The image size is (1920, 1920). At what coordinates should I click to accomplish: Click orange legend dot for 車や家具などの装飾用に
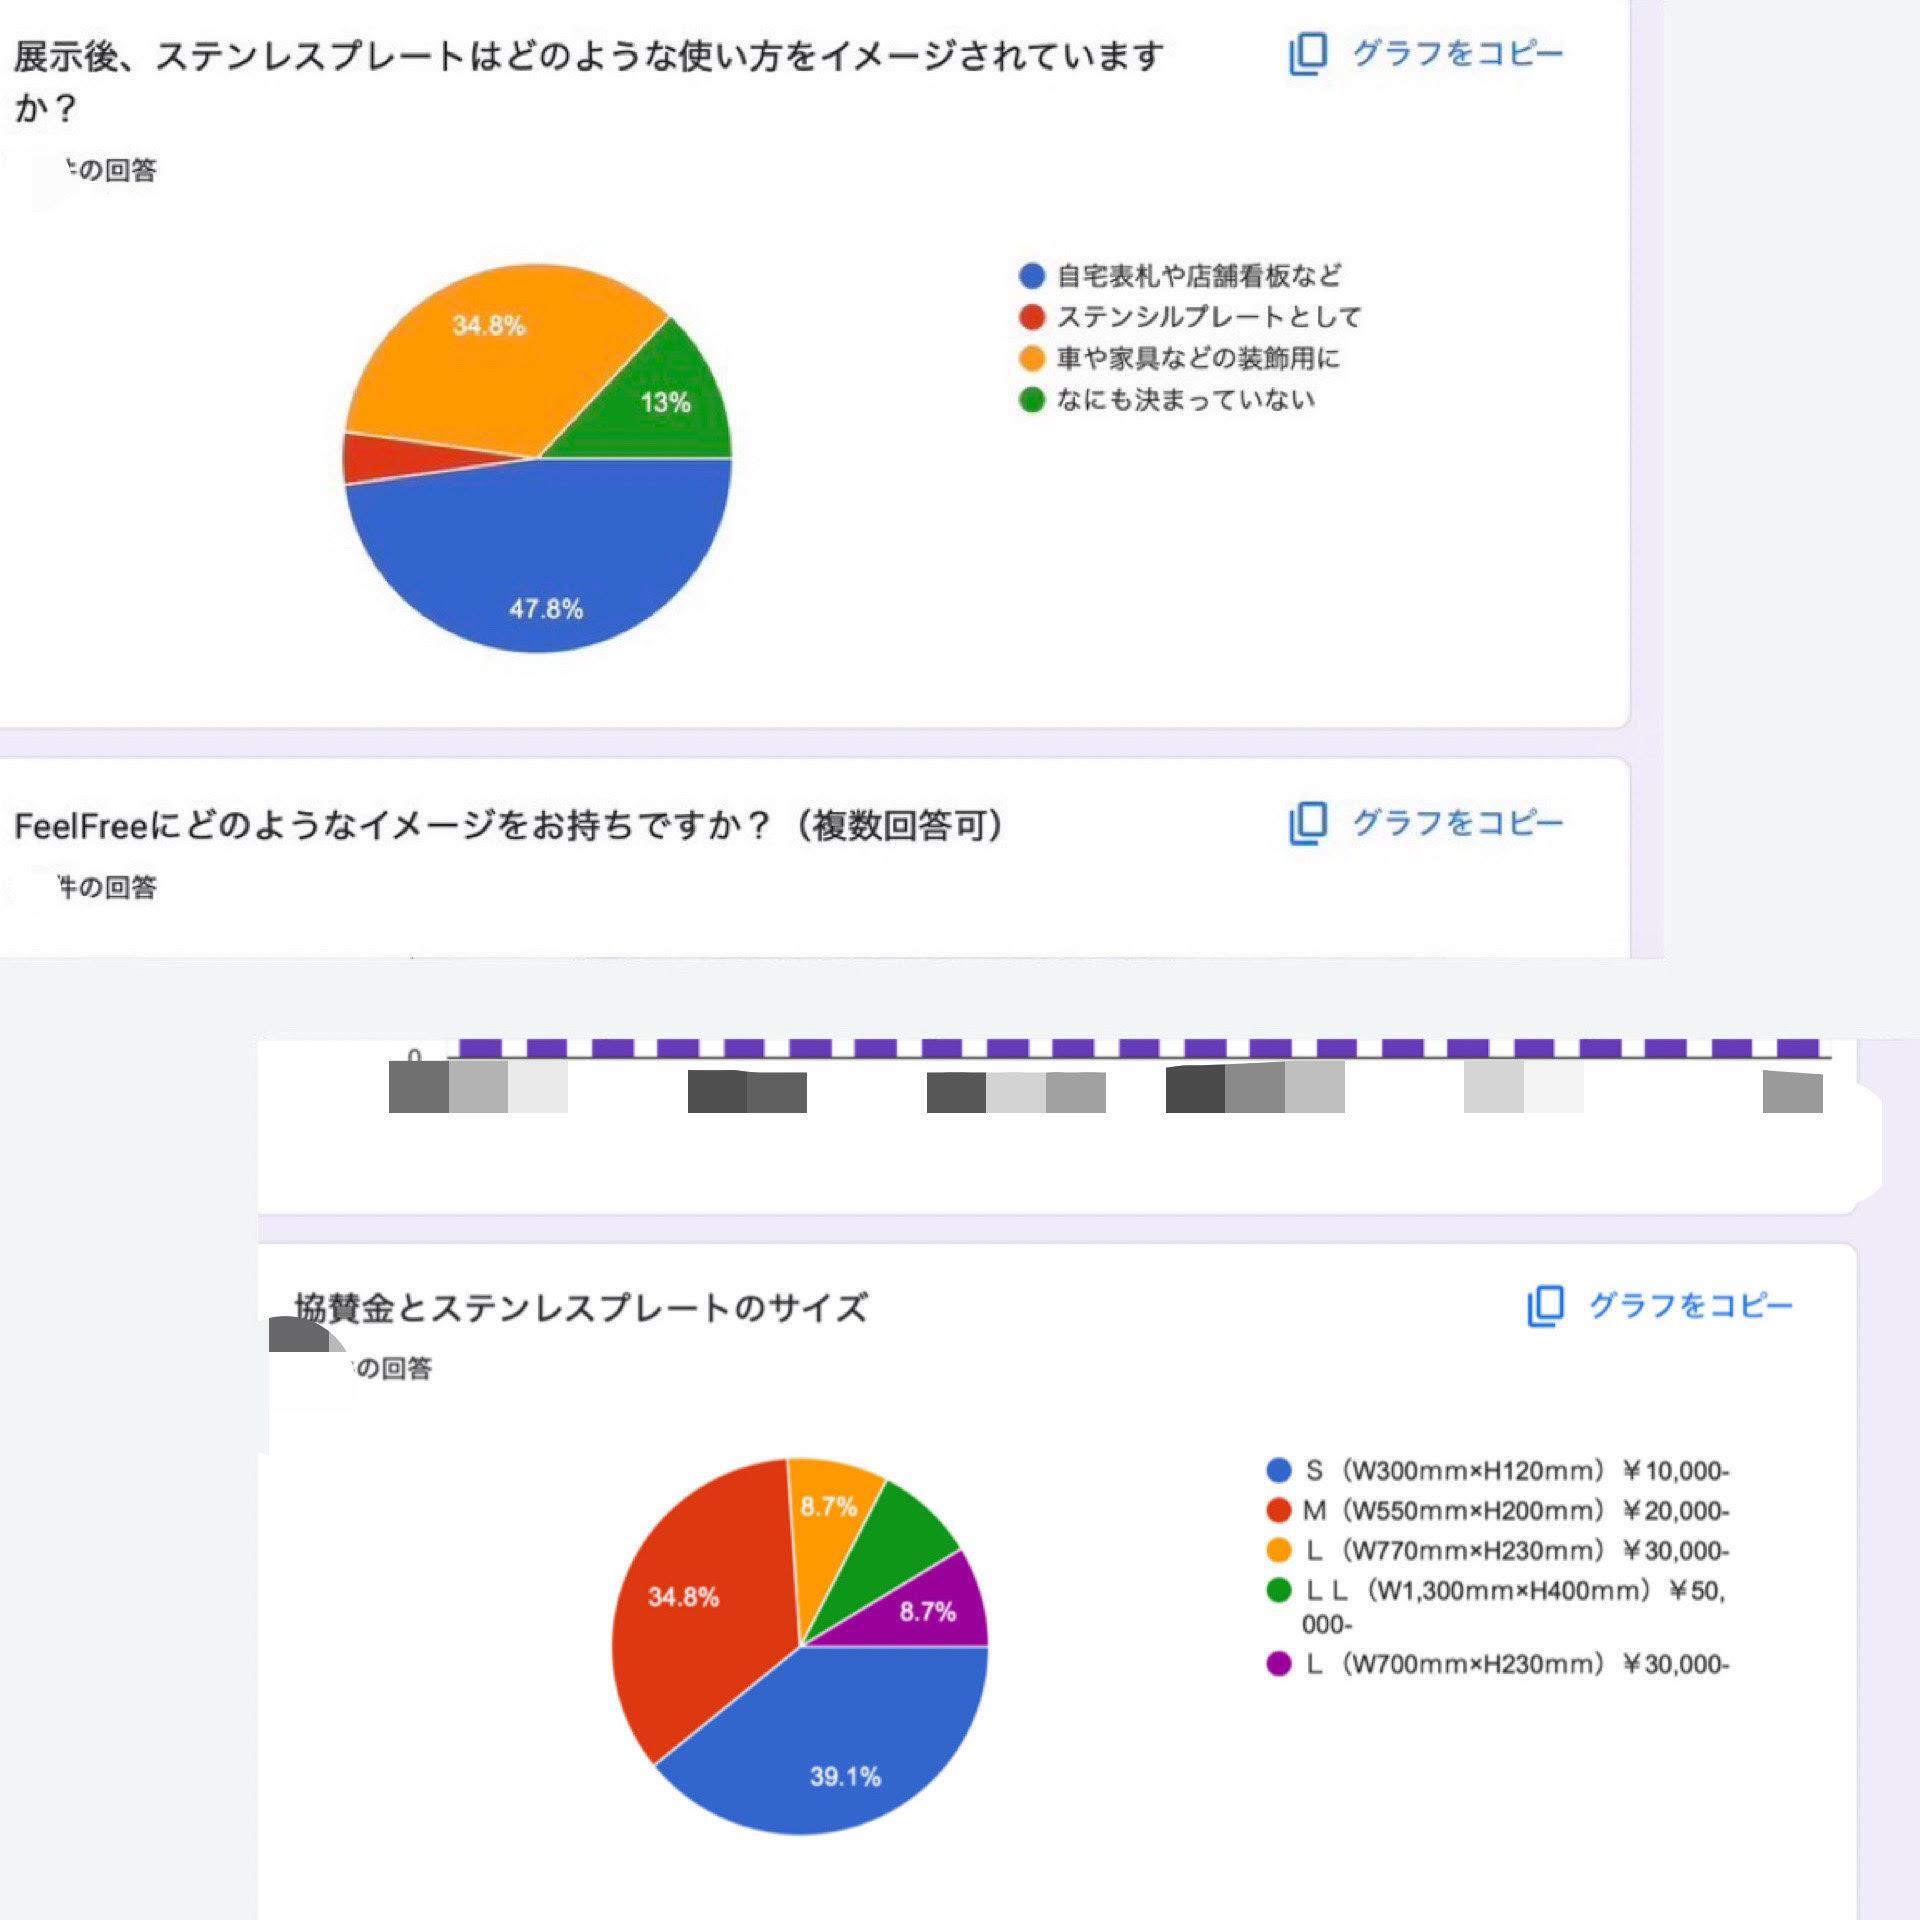(x=1032, y=358)
